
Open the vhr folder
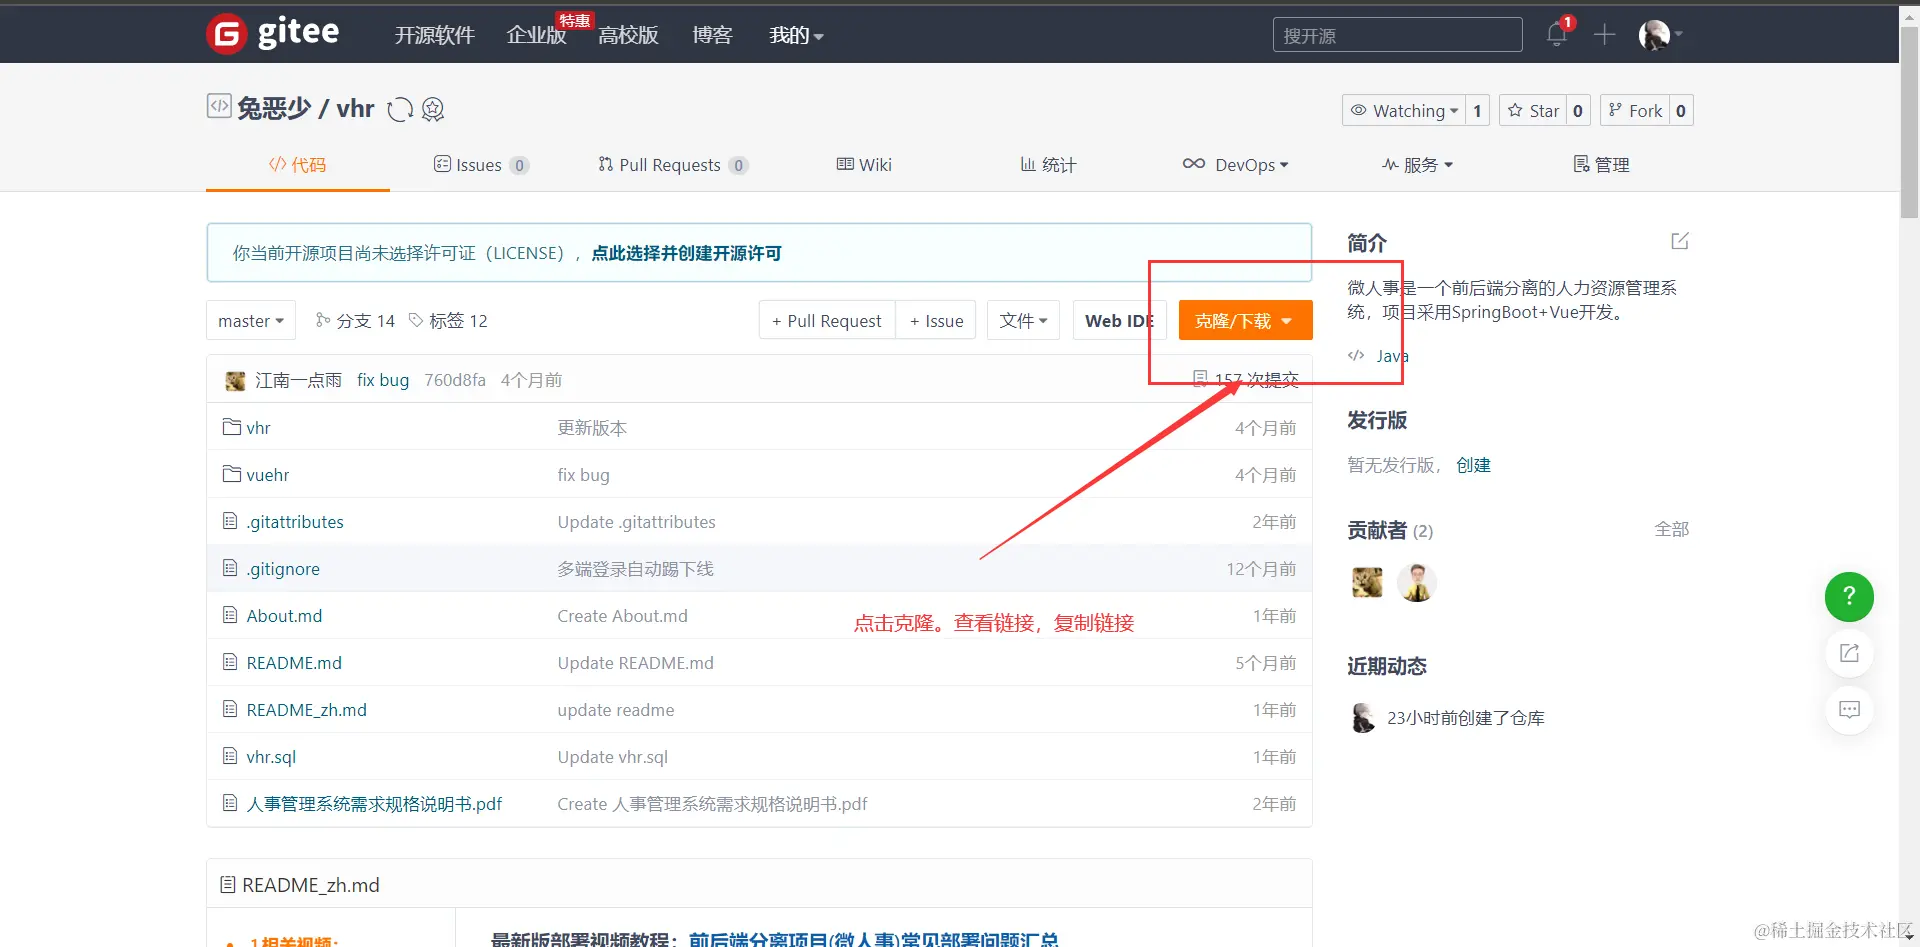coord(258,428)
